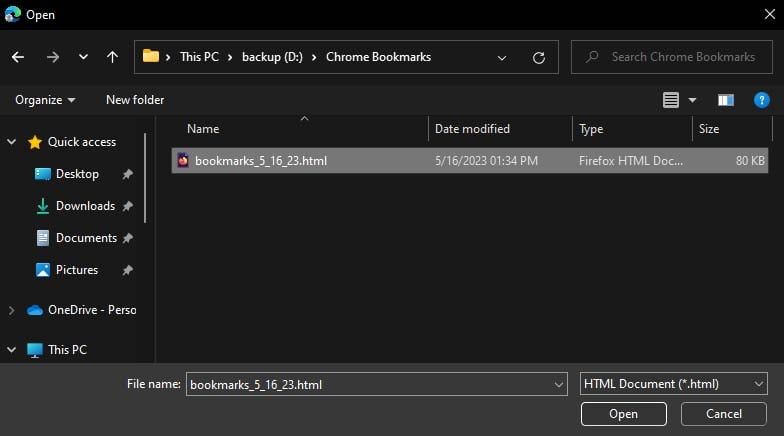The width and height of the screenshot is (784, 436).
Task: Expand chevron after 'backup (D:)' in path
Action: 314,58
